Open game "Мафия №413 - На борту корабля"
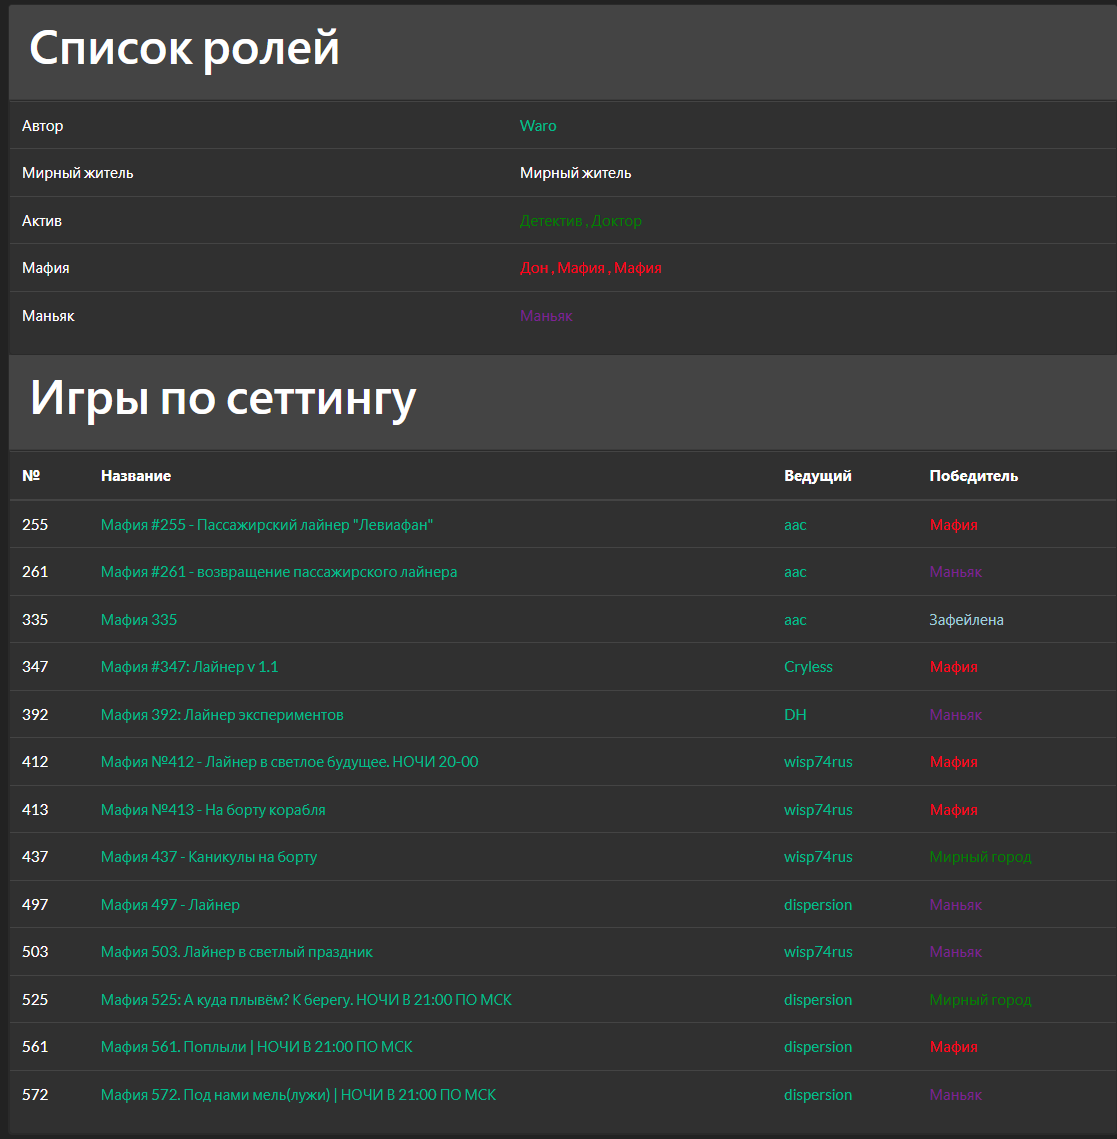1117x1139 pixels. pos(213,809)
